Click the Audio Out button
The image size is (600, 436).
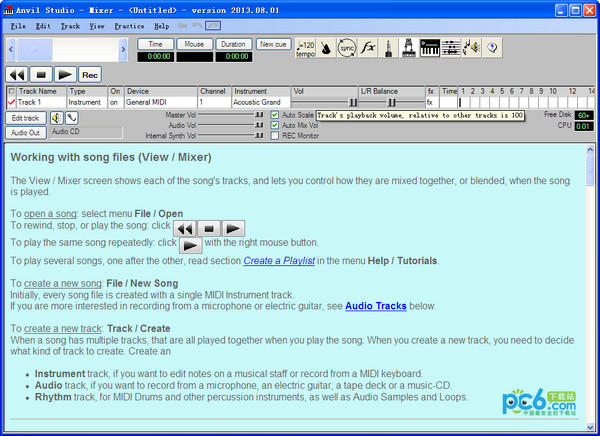click(26, 133)
